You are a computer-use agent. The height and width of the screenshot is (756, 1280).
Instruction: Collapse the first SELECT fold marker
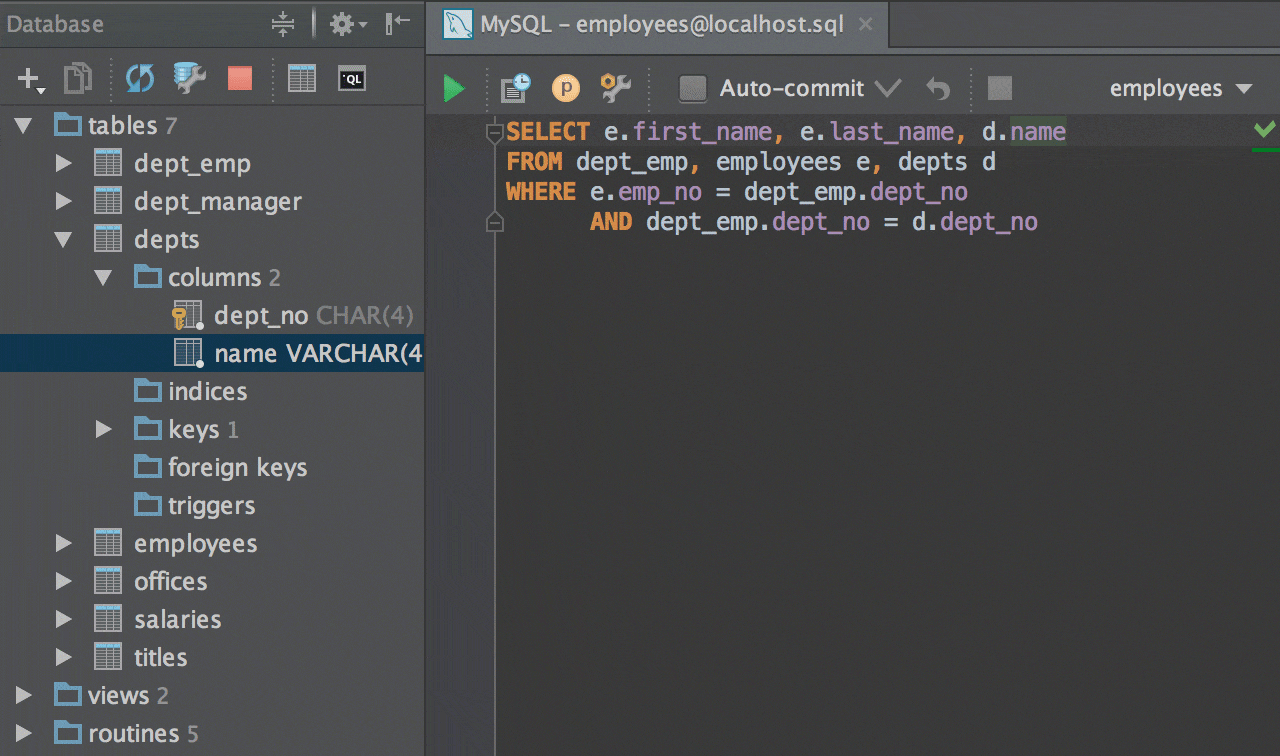coord(494,132)
